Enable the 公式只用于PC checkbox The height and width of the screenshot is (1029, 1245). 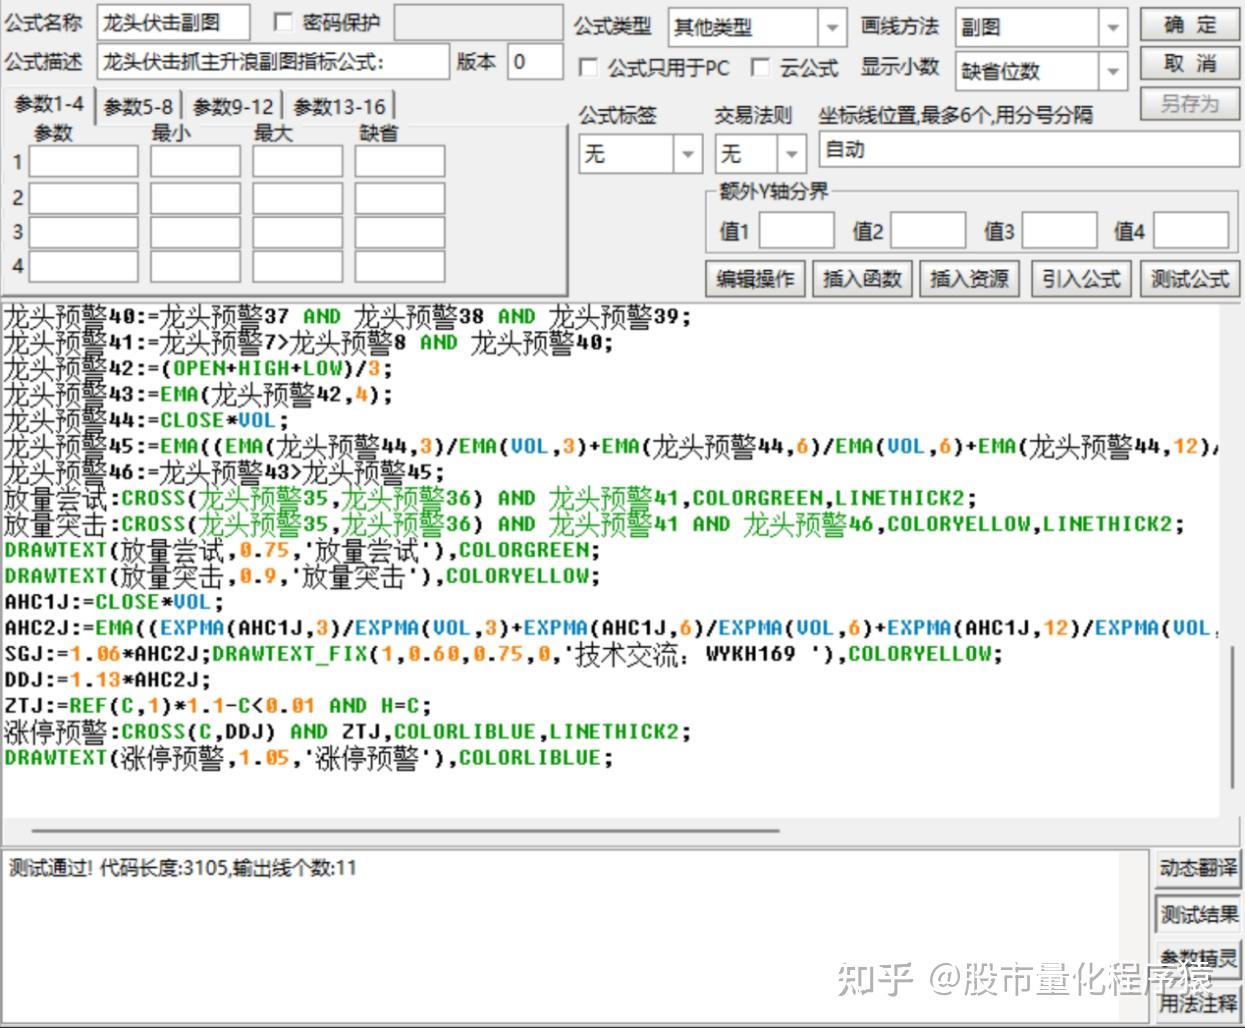tap(589, 68)
